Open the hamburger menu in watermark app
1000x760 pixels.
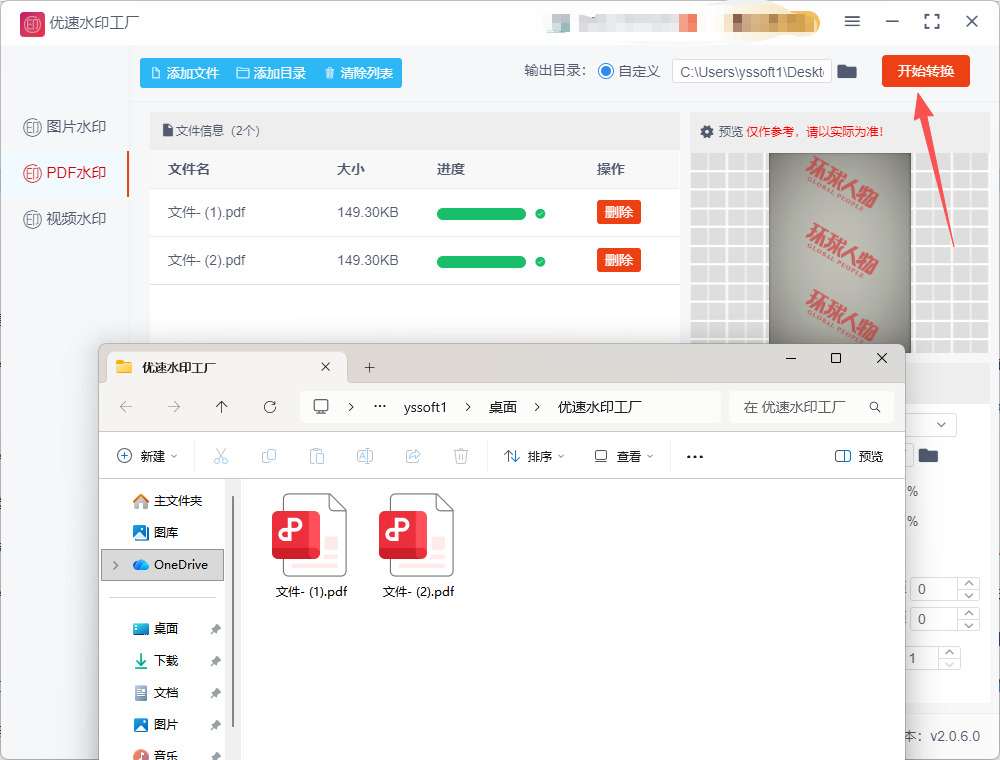(x=852, y=22)
